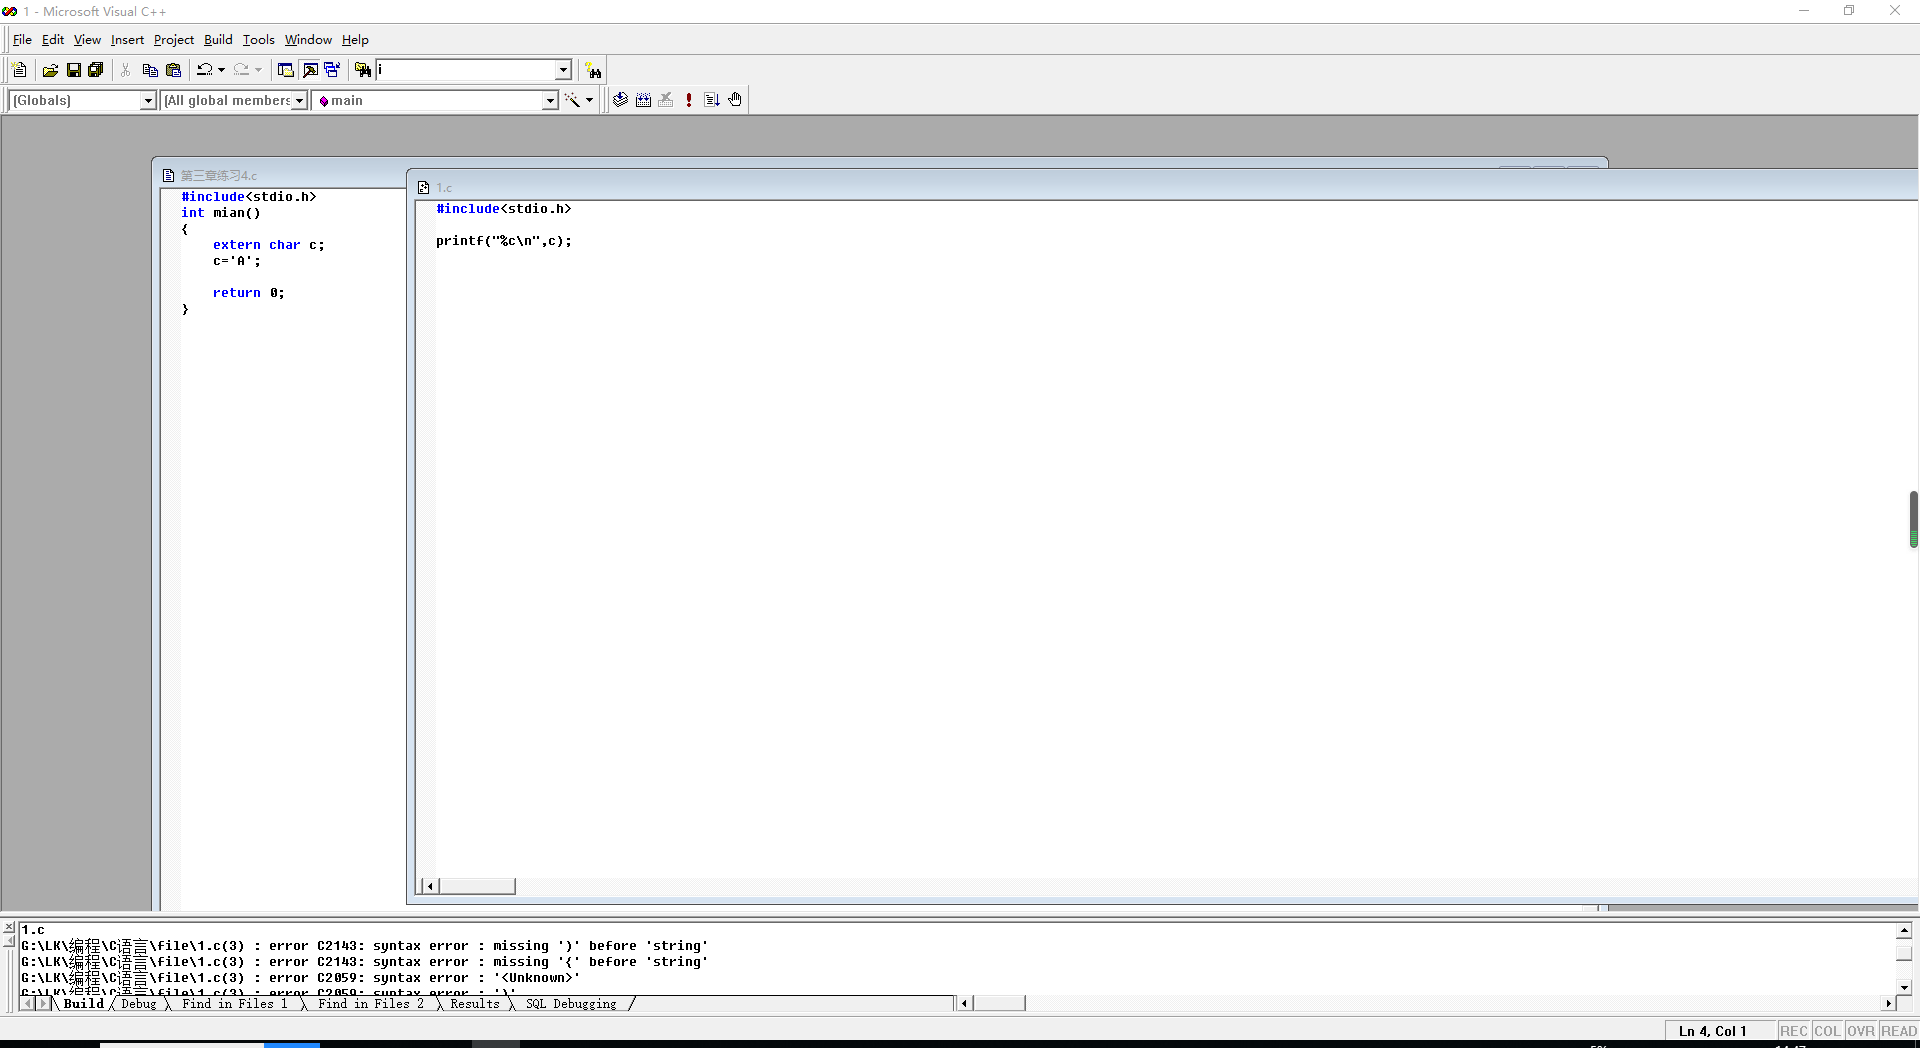Click output pane scroll down arrow
Image resolution: width=1920 pixels, height=1048 pixels.
1904,987
